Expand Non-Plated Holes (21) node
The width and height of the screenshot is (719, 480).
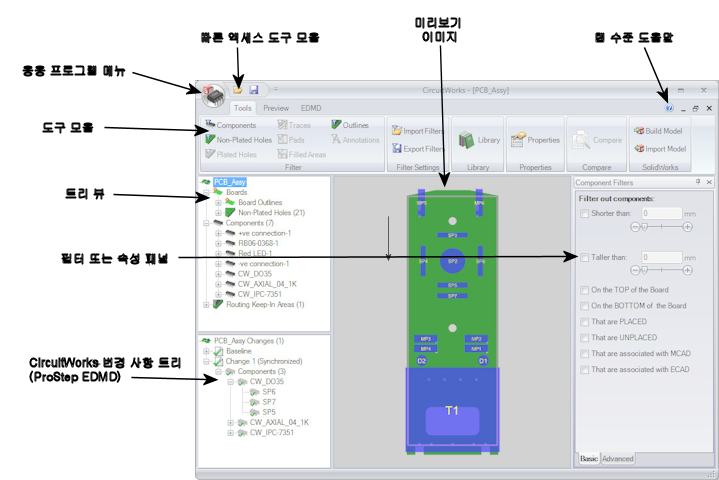tap(218, 213)
